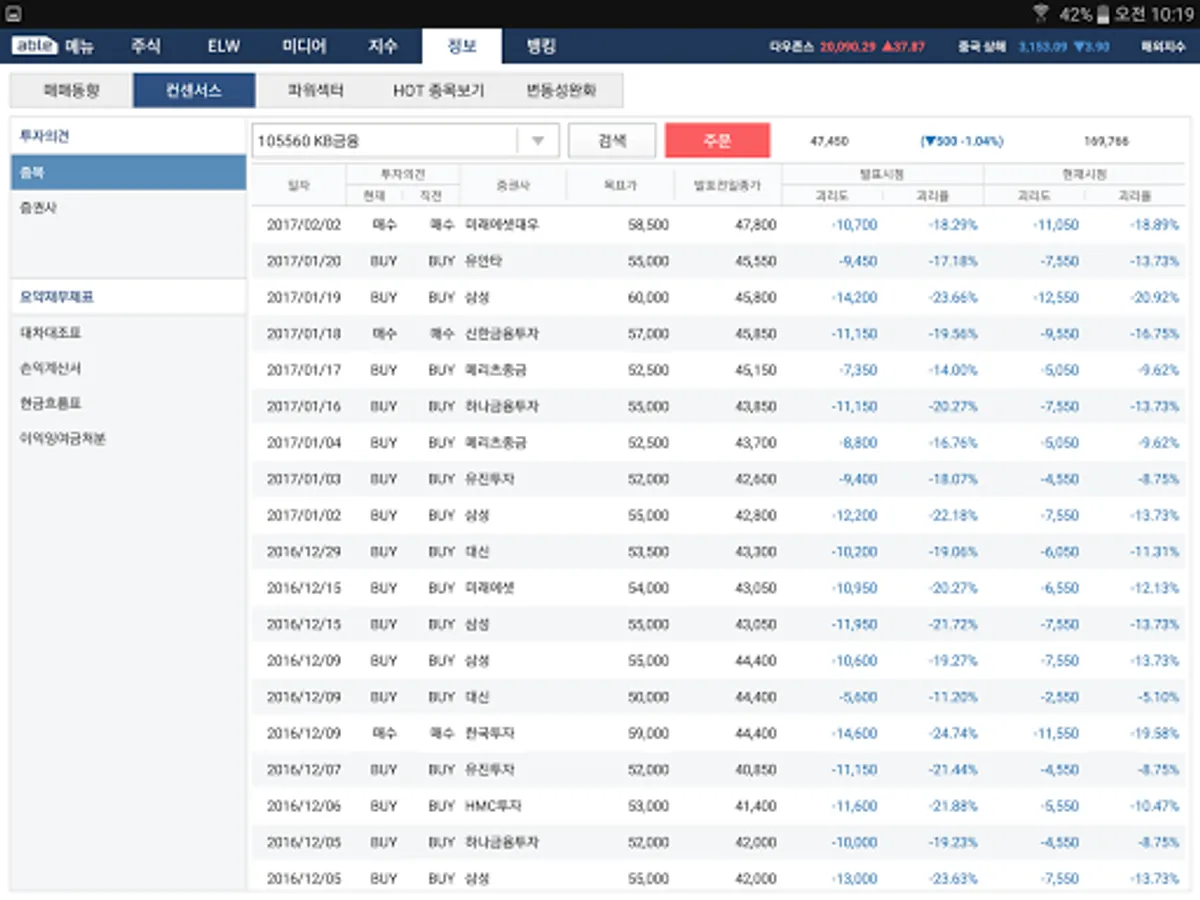This screenshot has height=900, width=1200.
Task: Expand the stock code dropdown arrow
Action: [x=538, y=141]
